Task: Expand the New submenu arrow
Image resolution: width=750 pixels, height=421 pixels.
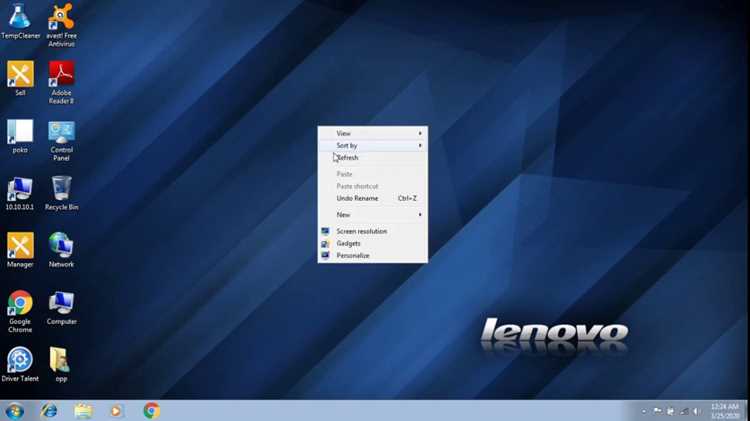Action: [x=420, y=215]
